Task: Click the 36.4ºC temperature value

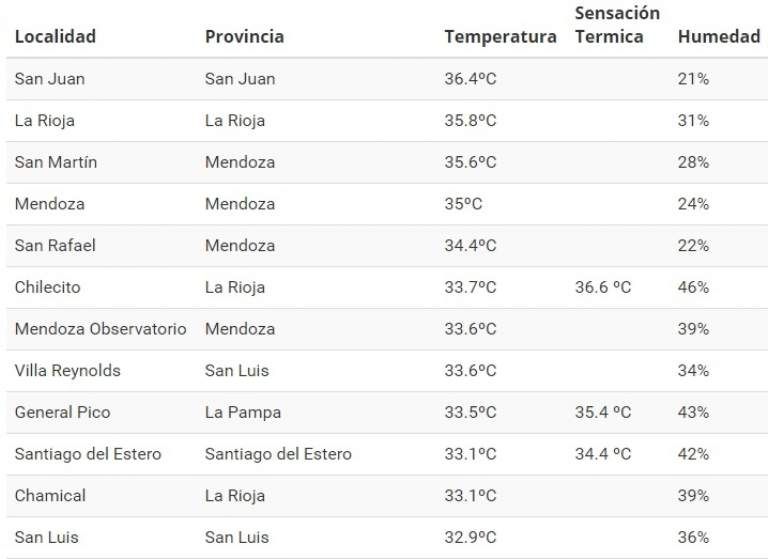Action: (x=470, y=79)
